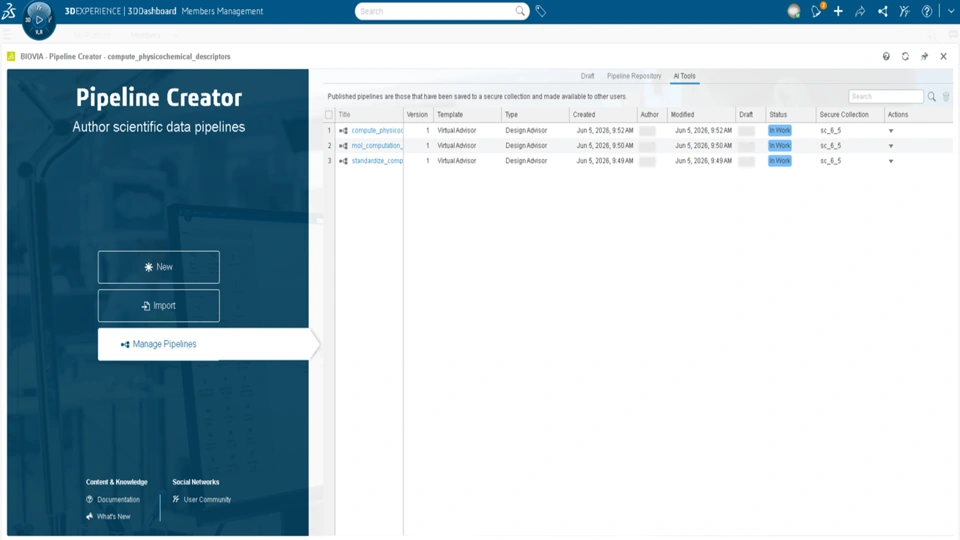The image size is (960, 540).
Task: Open the standardize_comp pipeline link
Action: click(377, 161)
